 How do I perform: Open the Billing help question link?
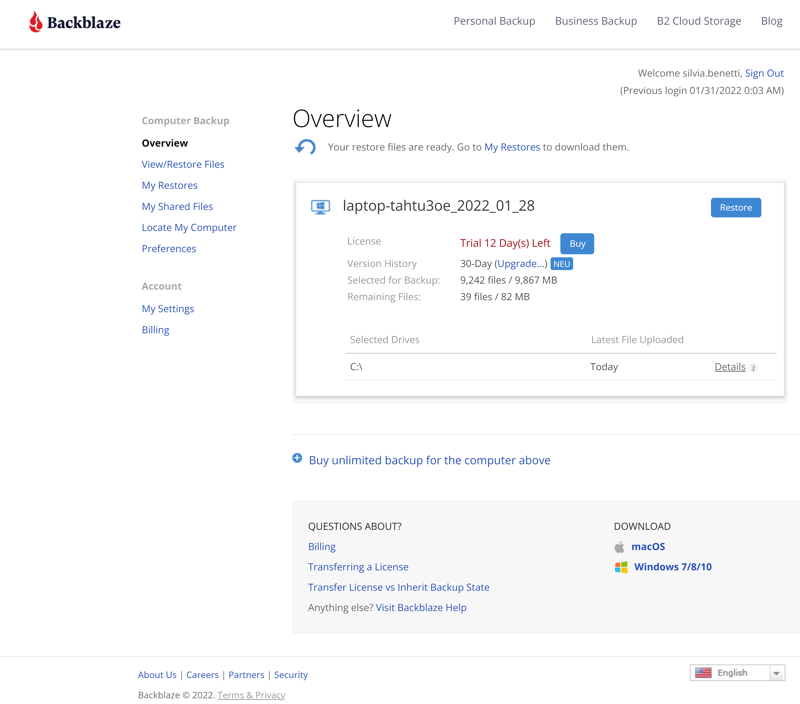coord(322,547)
